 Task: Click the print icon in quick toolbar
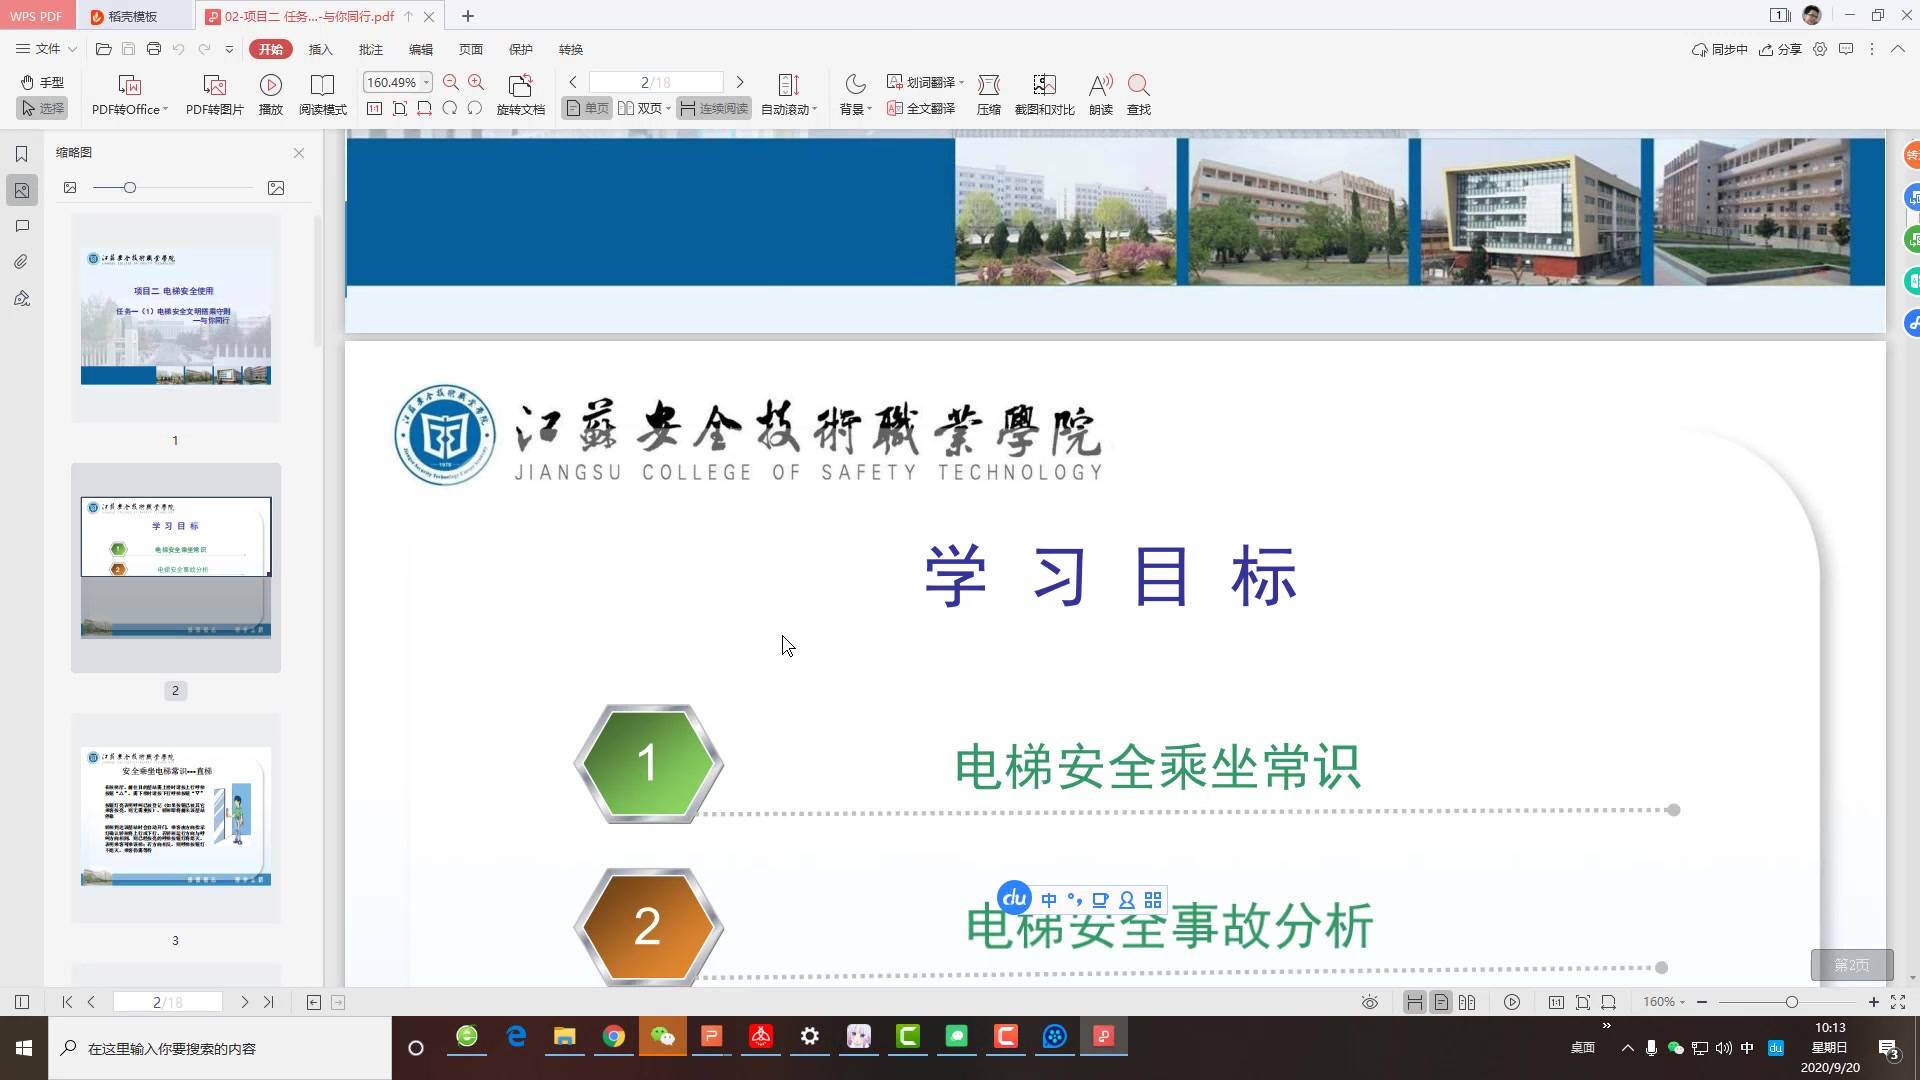pos(153,49)
